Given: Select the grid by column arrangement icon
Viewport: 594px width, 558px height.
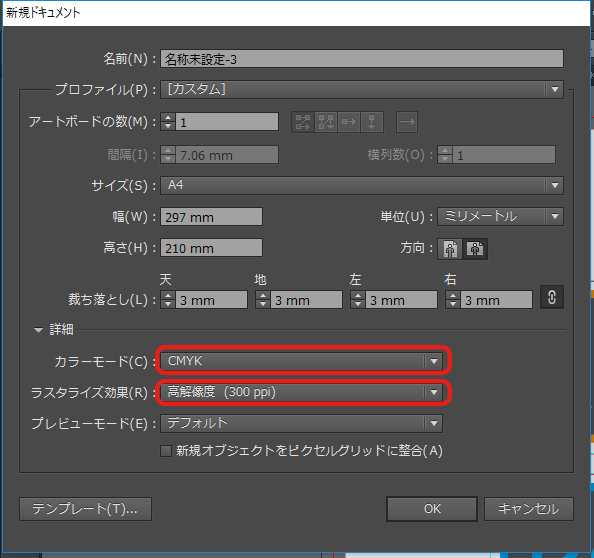Looking at the screenshot, I should click(326, 122).
